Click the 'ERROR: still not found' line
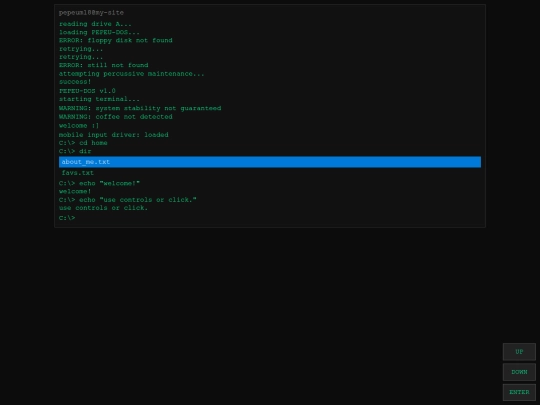The height and width of the screenshot is (405, 540). point(104,65)
